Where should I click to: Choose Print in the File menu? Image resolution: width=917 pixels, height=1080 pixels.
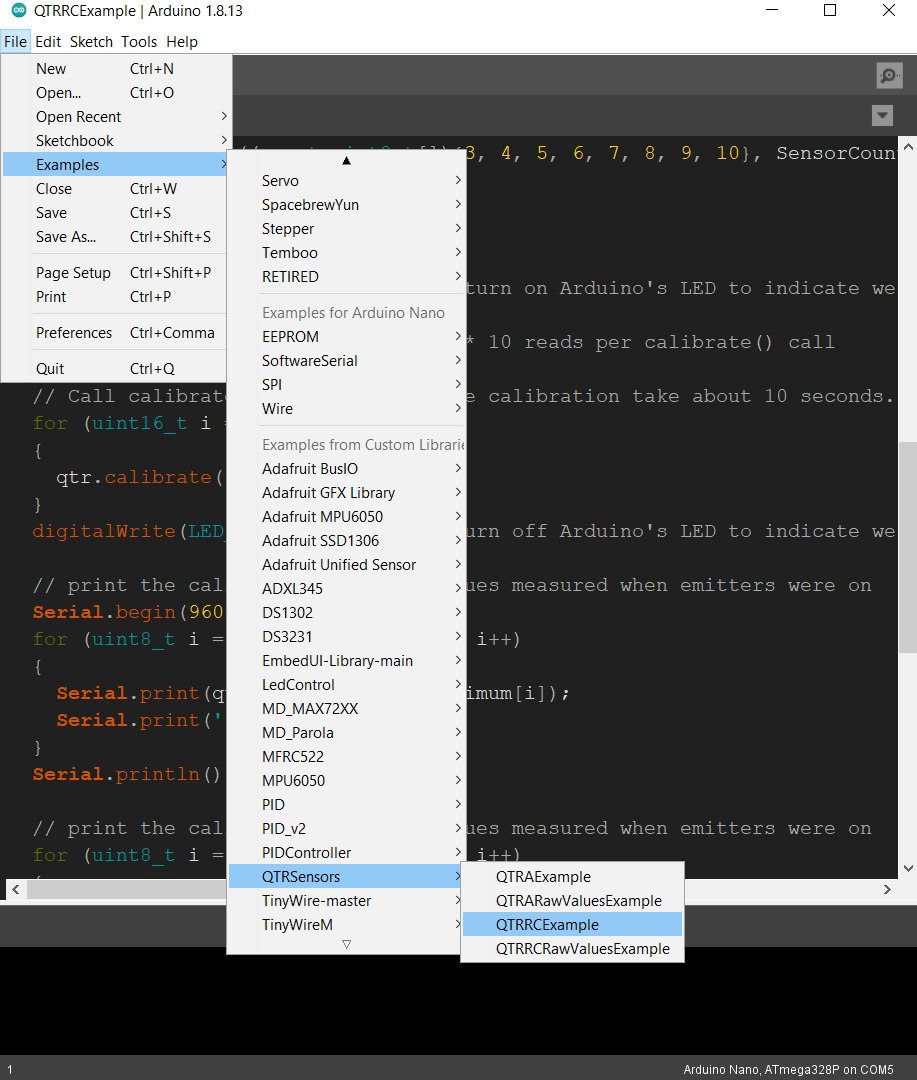click(x=116, y=297)
